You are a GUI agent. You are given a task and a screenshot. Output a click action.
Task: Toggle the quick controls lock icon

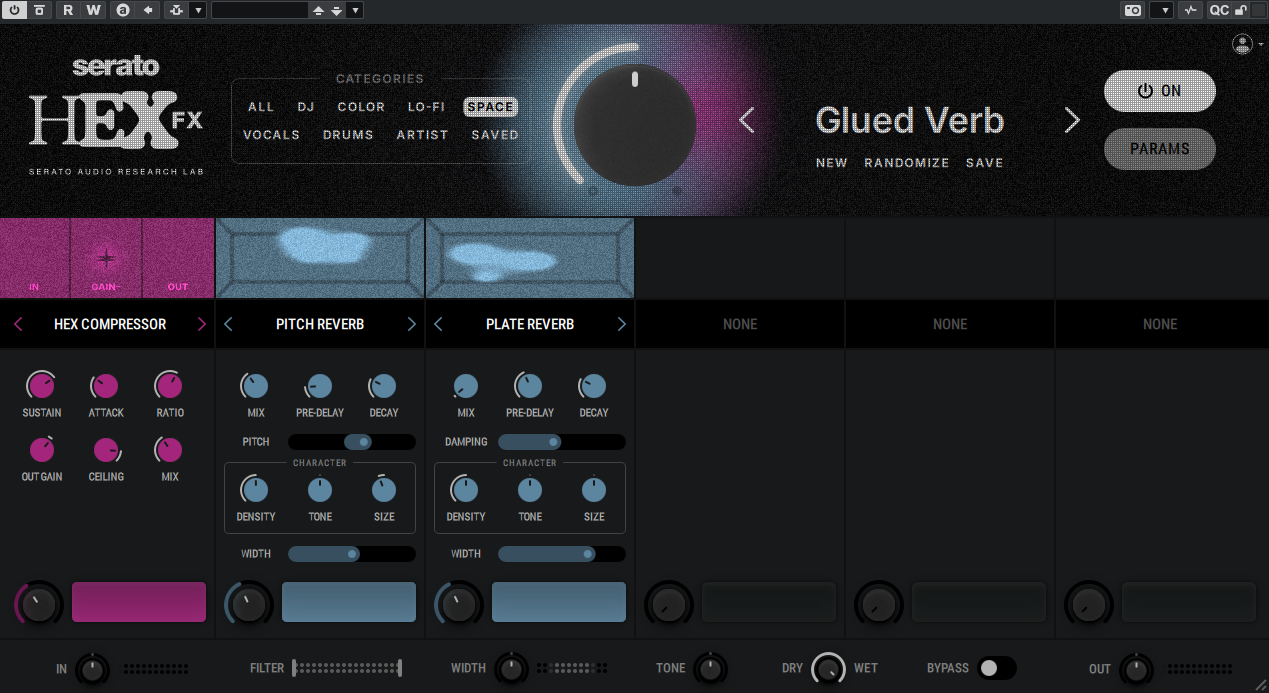pyautogui.click(x=1241, y=10)
